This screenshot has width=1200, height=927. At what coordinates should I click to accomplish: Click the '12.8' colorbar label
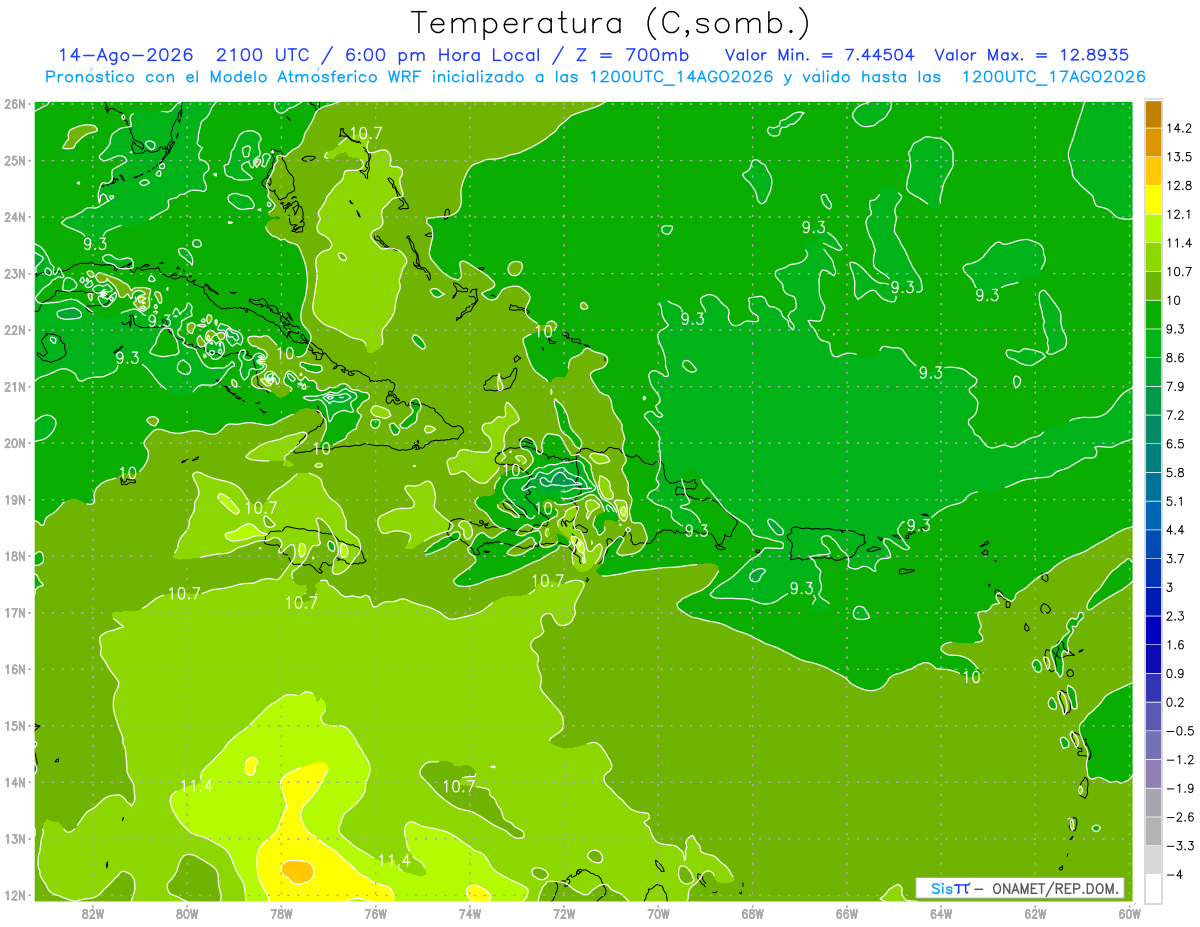coord(1178,186)
